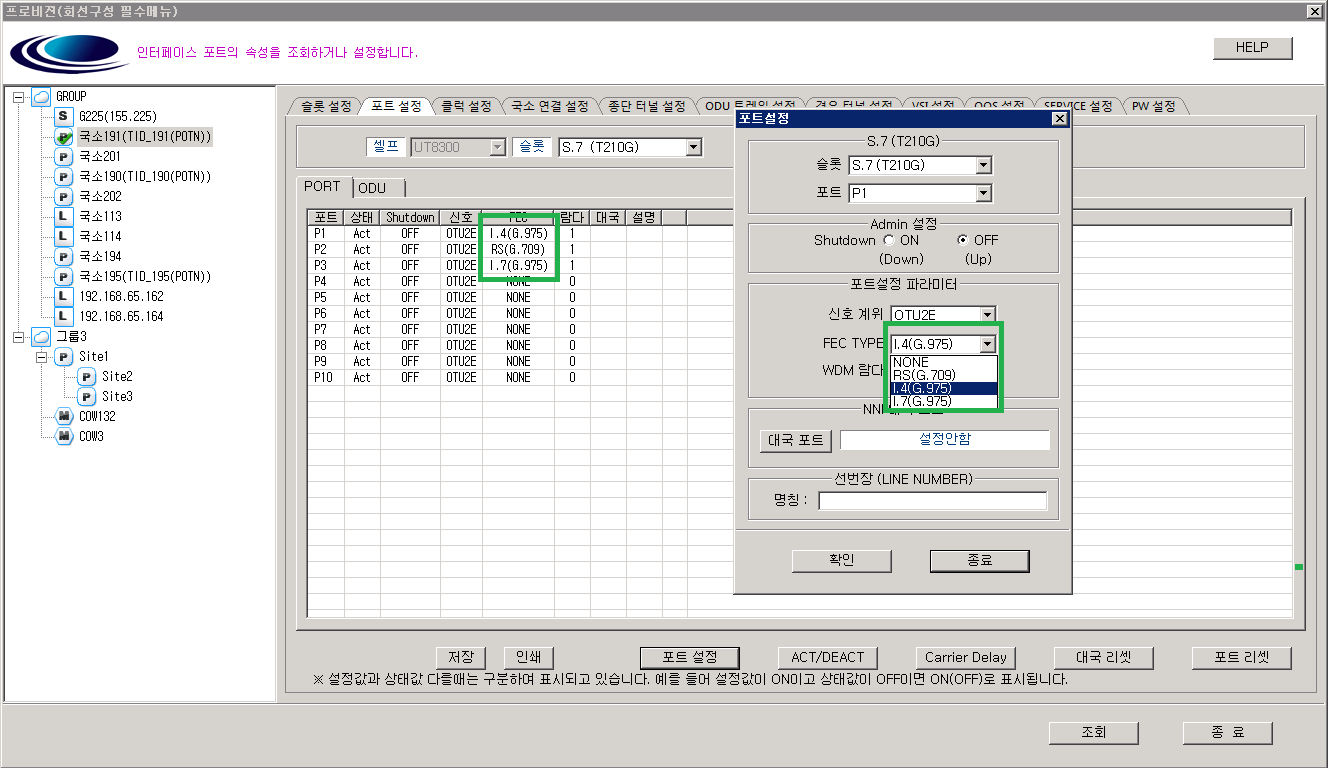Click the 종료 button in 포트설정 dialog
1328x768 pixels.
click(x=979, y=561)
